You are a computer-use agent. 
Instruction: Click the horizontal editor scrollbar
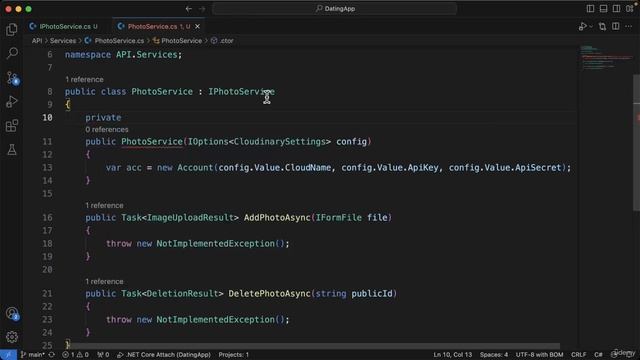coord(314,346)
